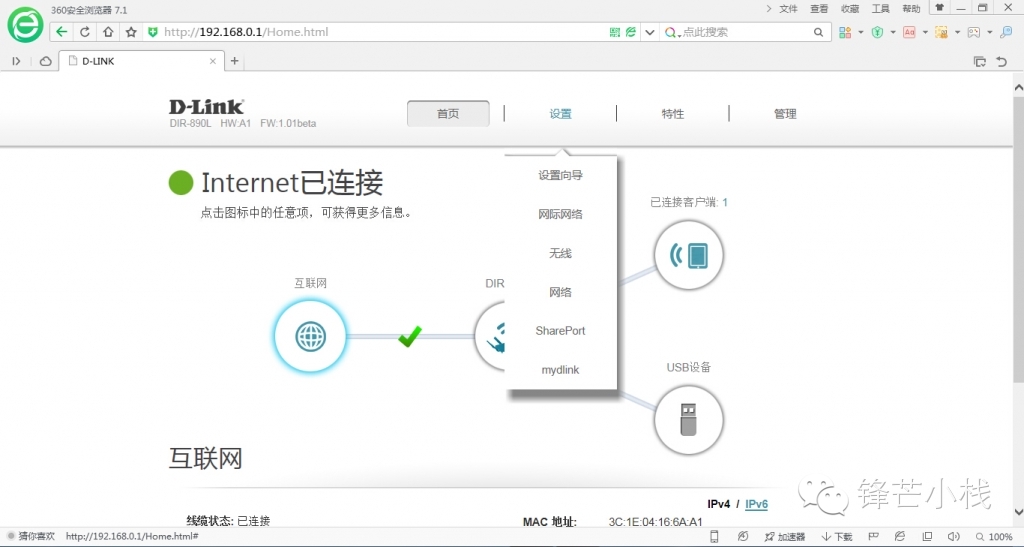Image resolution: width=1024 pixels, height=547 pixels.
Task: Choose 无线 from the dropdown menu
Action: [560, 253]
